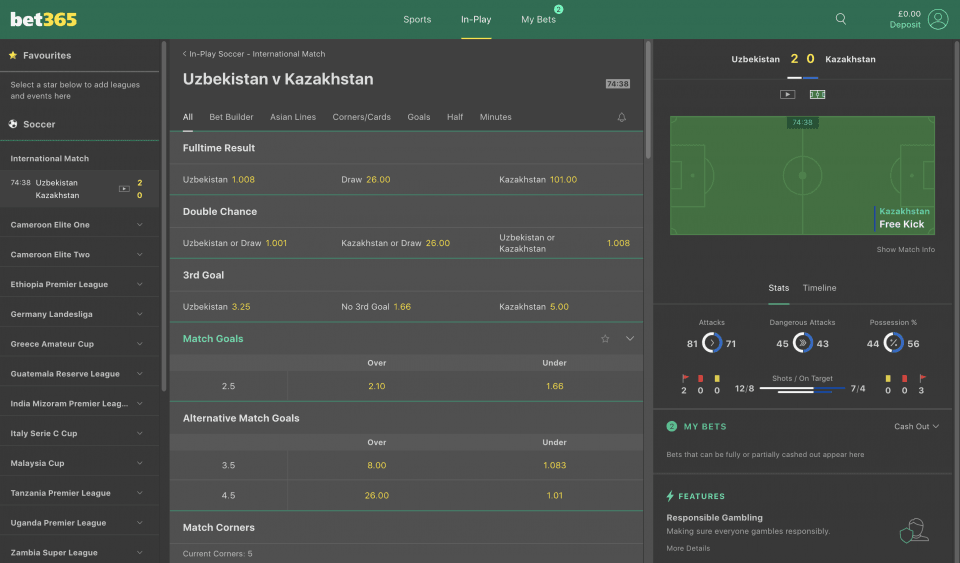Select Over 2.5 goals at 2.10
960x563 pixels.
[377, 386]
